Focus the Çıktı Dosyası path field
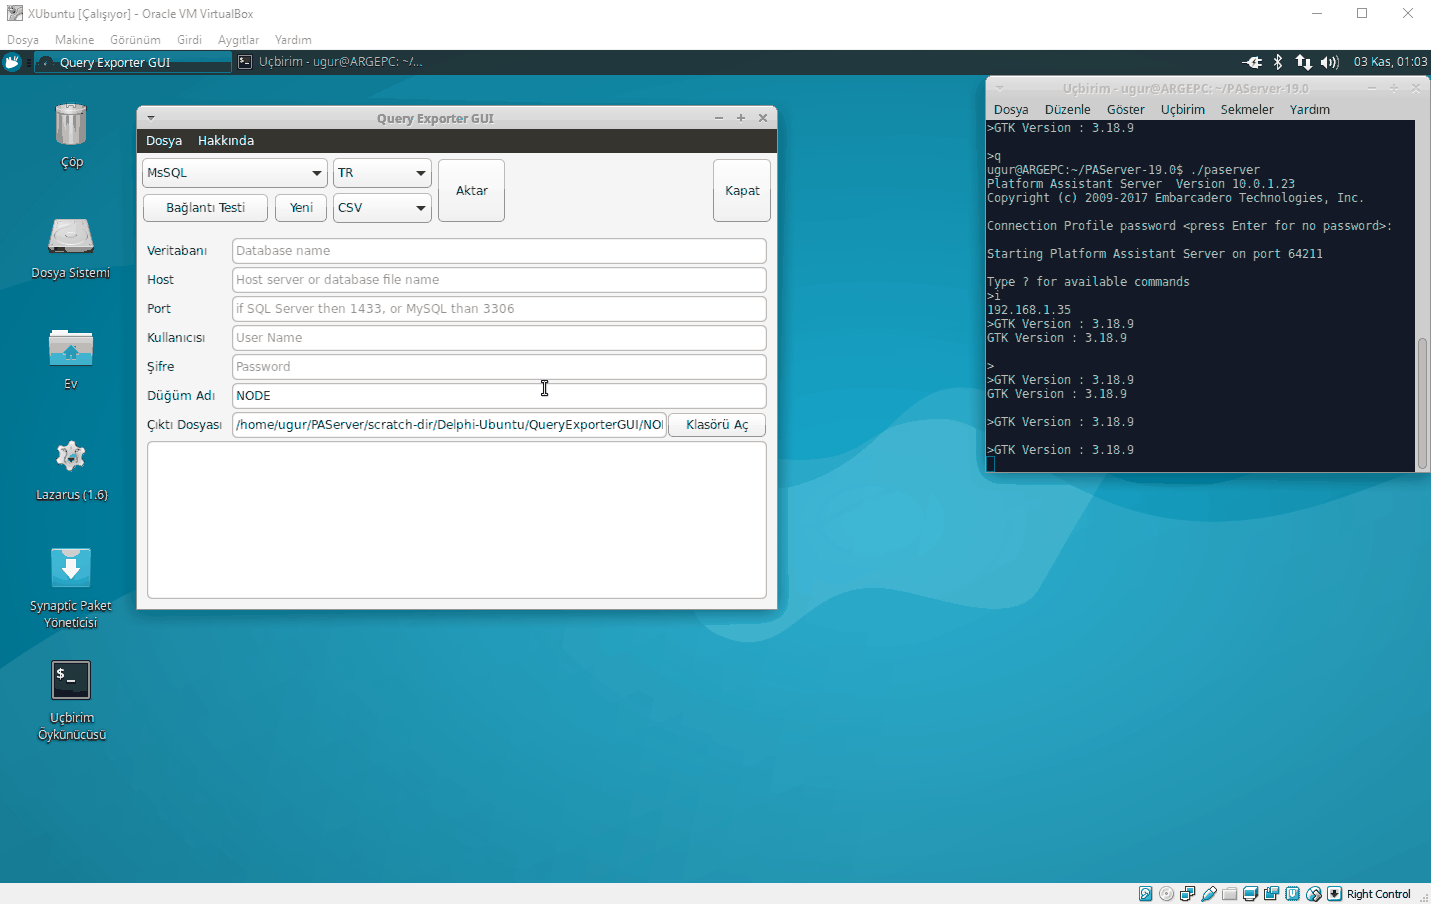 point(449,425)
